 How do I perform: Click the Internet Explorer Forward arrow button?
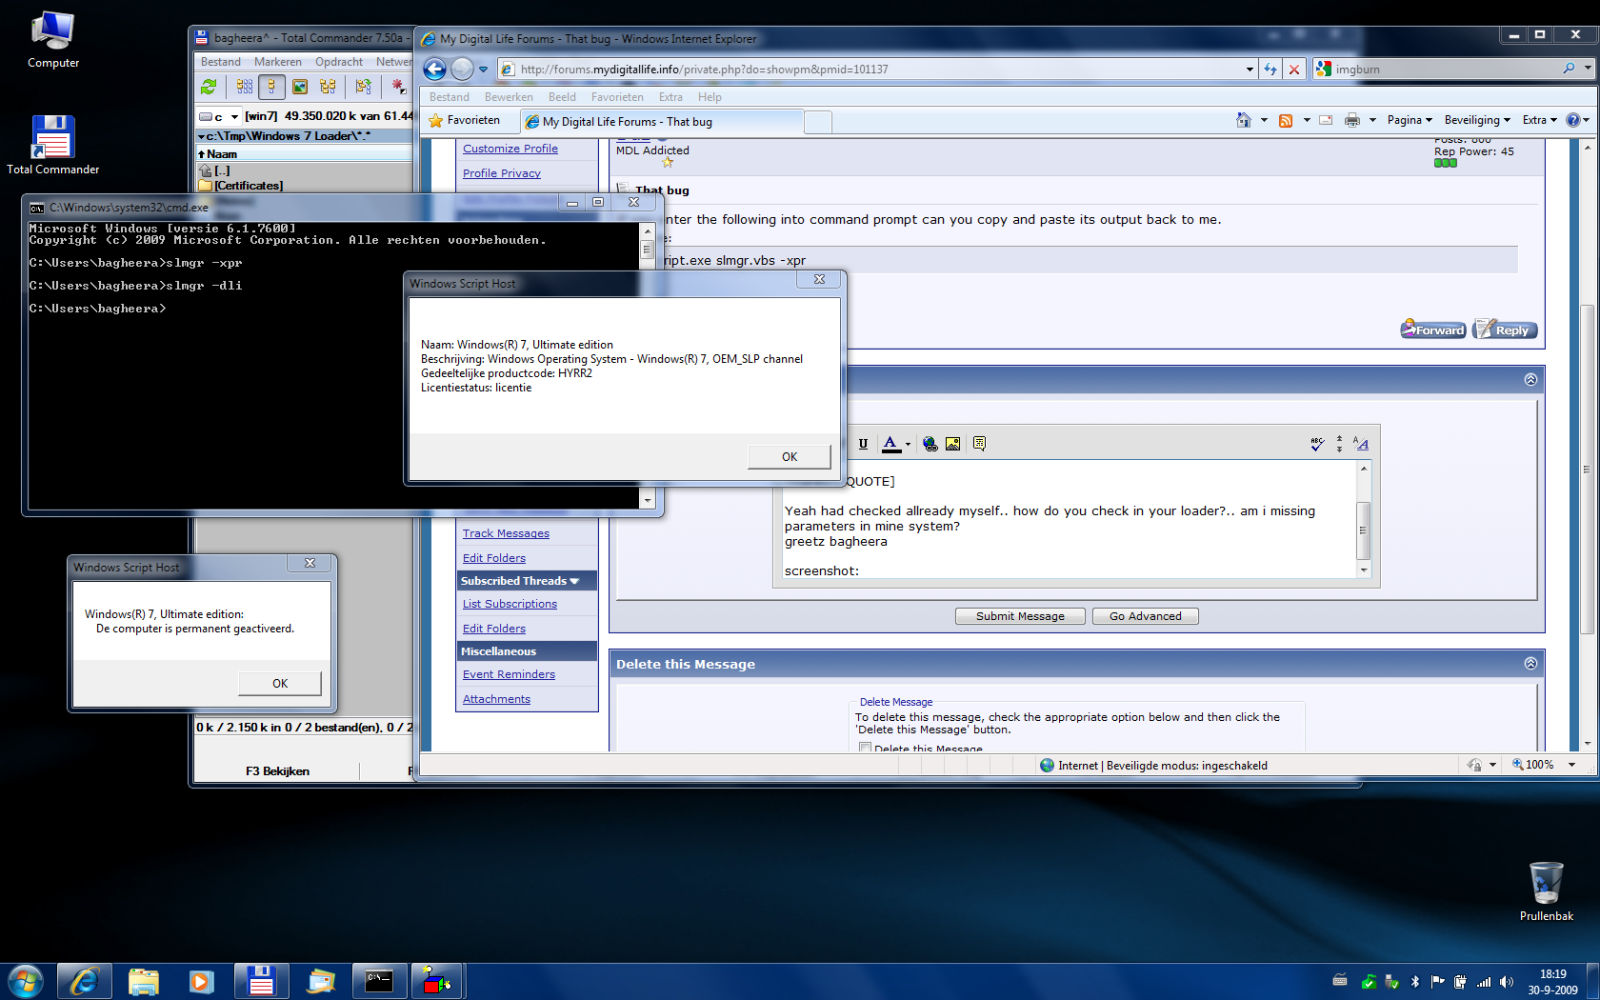461,69
